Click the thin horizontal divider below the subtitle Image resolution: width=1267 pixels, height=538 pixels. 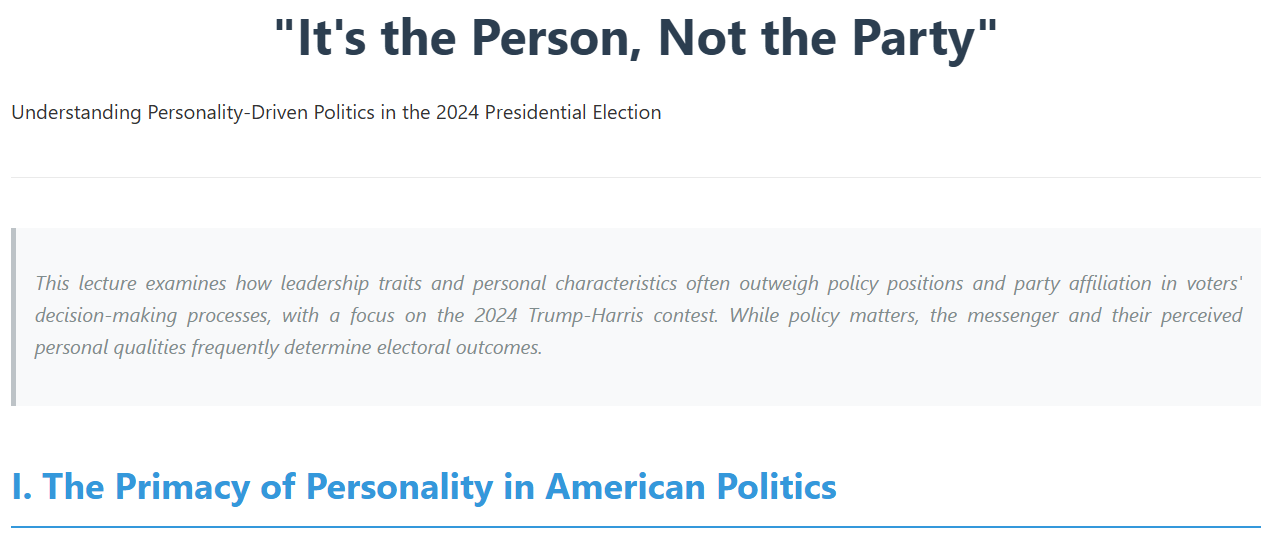(x=636, y=177)
